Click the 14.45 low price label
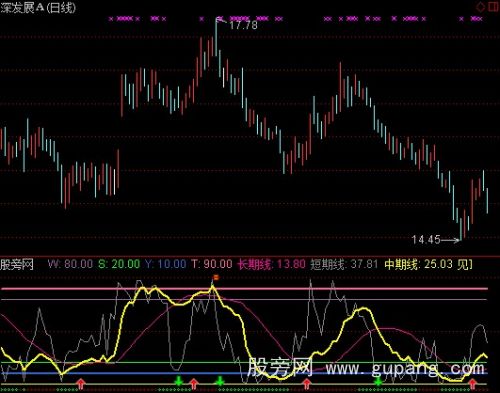This screenshot has height=393, width=500. 426,239
